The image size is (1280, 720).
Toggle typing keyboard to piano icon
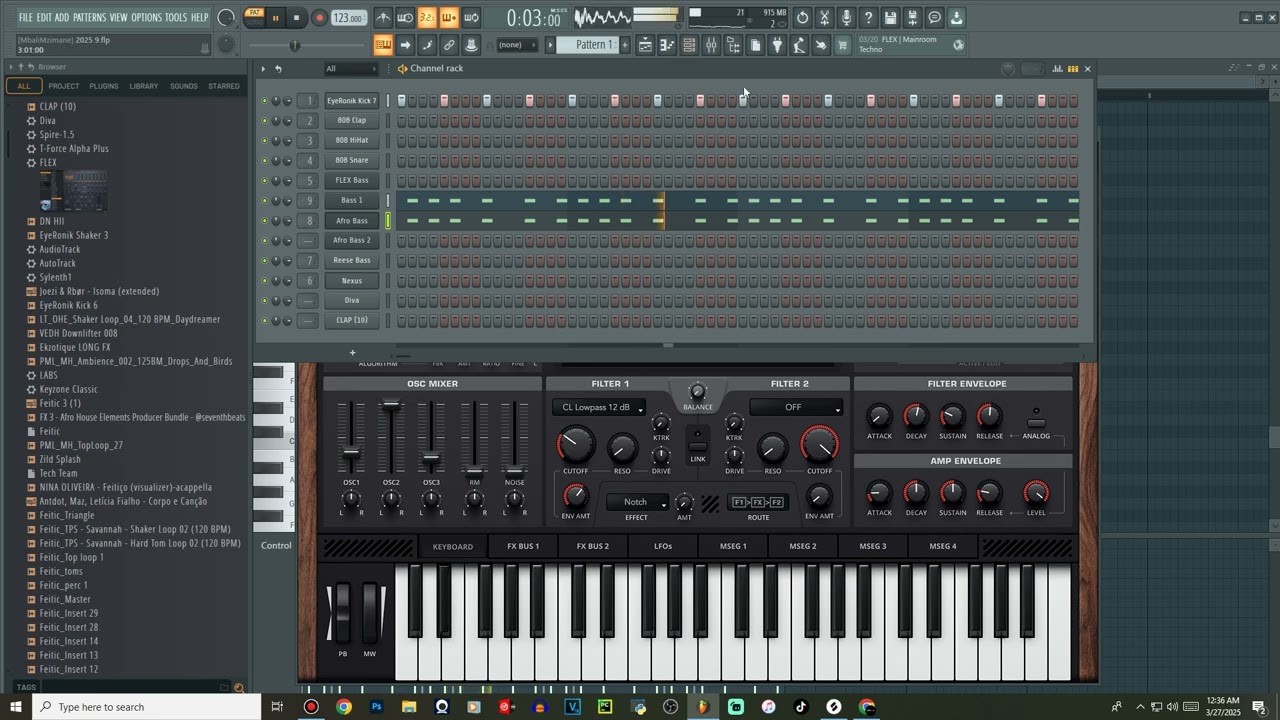[383, 45]
